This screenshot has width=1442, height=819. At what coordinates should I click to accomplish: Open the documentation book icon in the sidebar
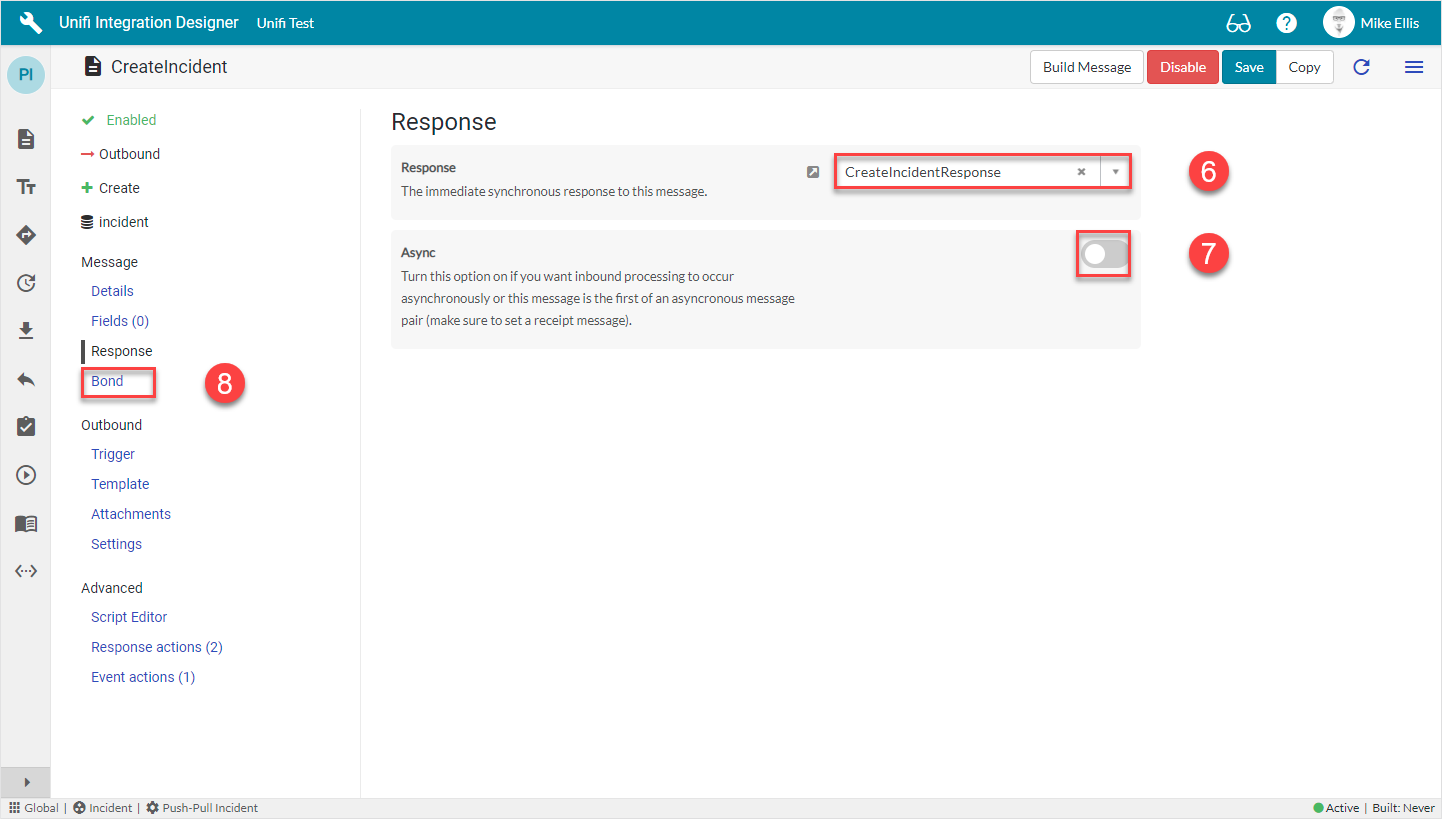pos(25,523)
